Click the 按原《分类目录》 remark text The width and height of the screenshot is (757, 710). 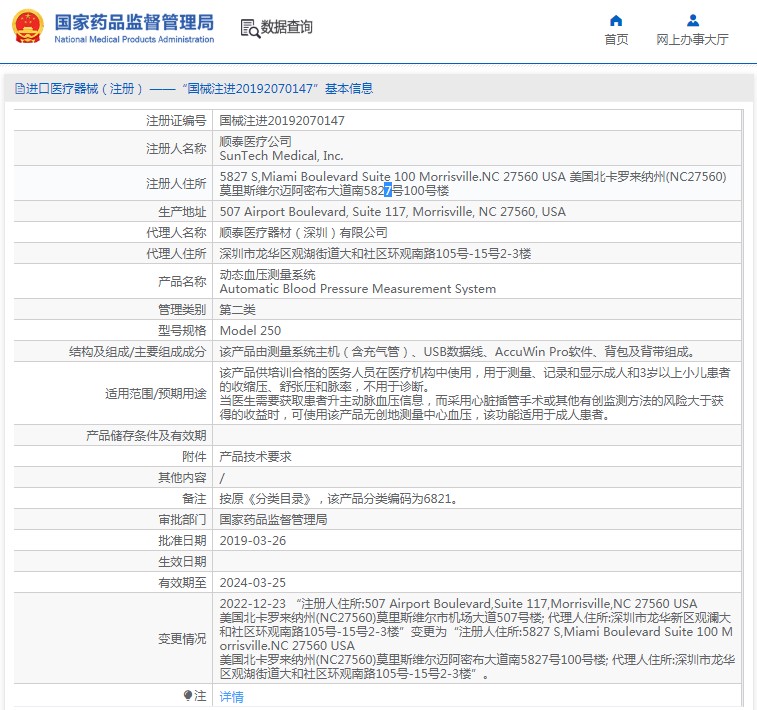[x=338, y=499]
